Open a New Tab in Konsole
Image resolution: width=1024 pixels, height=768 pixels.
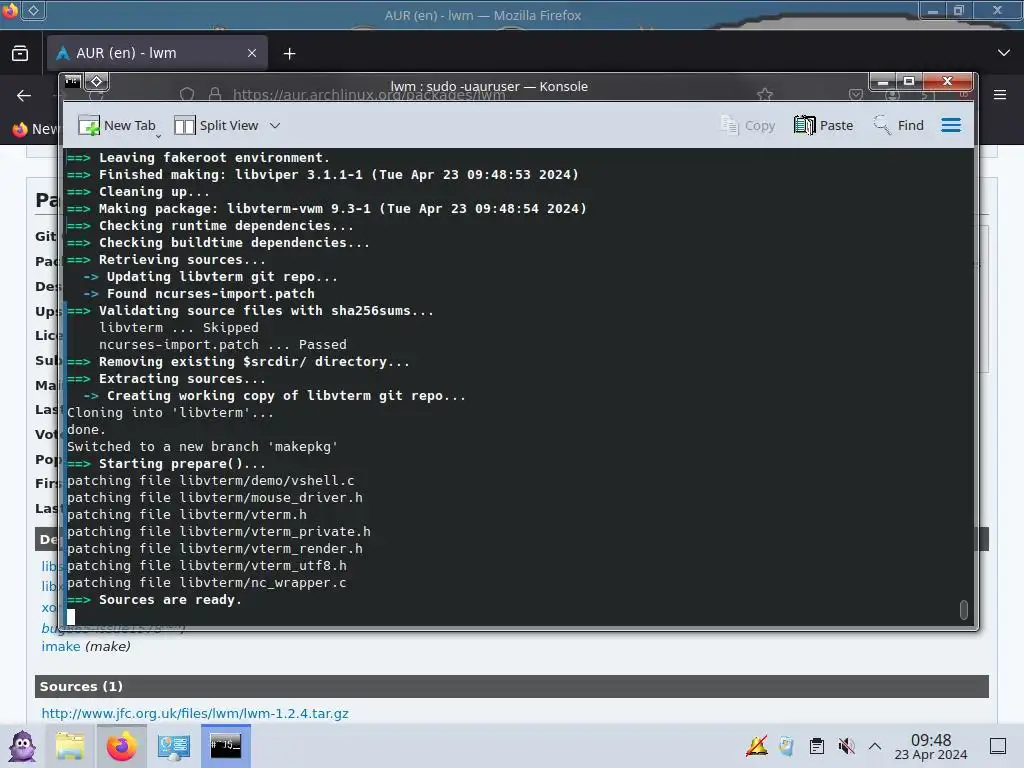(x=118, y=125)
